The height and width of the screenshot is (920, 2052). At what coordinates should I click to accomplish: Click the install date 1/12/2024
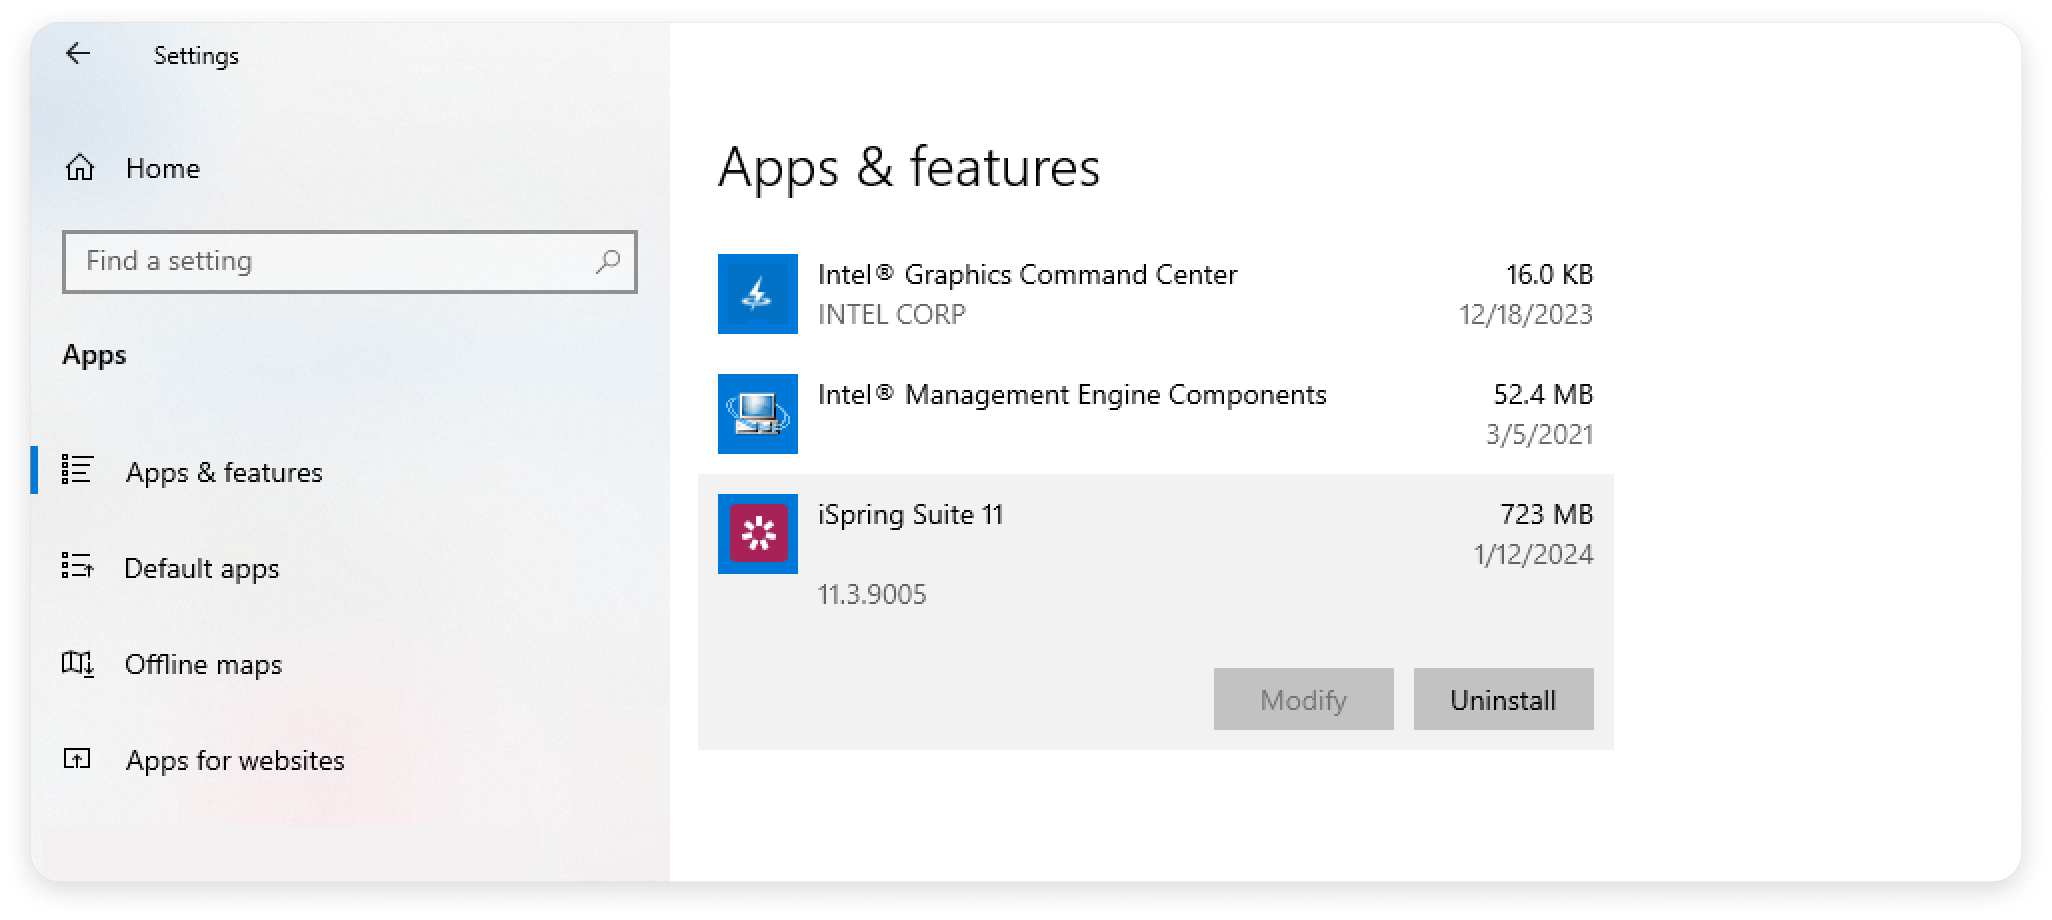click(x=1533, y=554)
